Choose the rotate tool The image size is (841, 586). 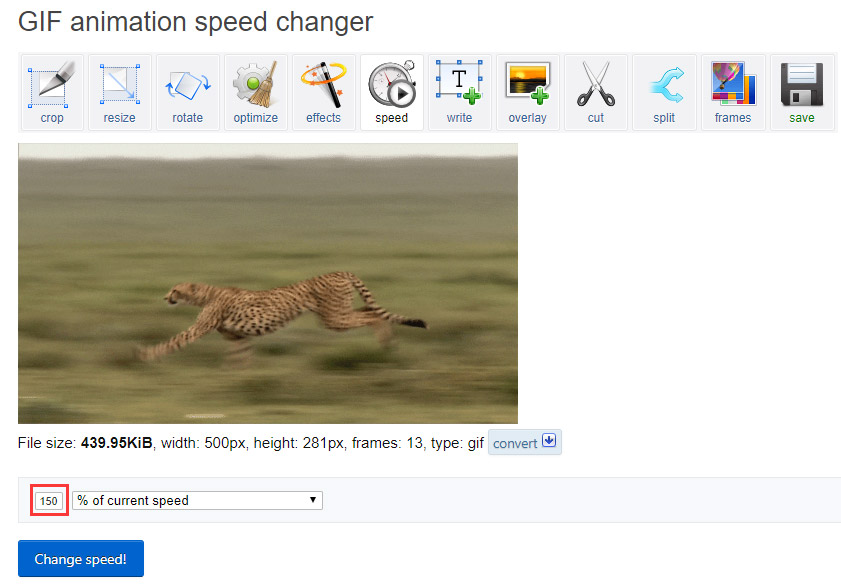[x=187, y=93]
